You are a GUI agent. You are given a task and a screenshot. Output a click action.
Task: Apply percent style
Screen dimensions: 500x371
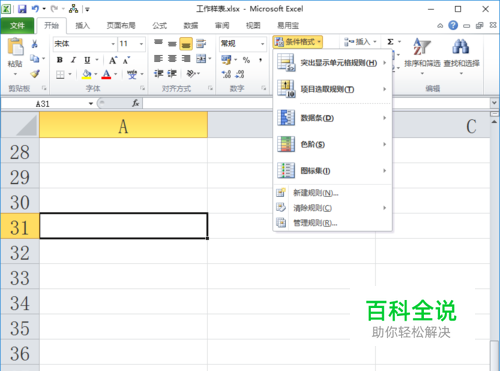(x=246, y=60)
